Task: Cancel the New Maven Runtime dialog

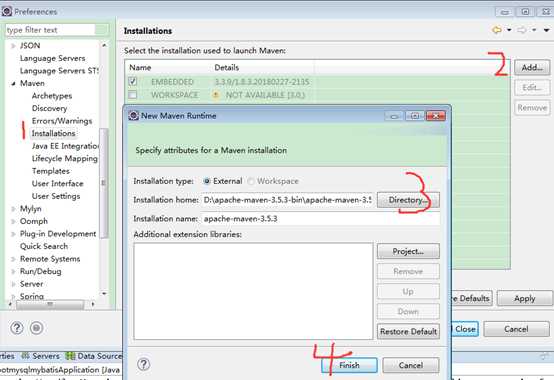Action: pos(411,365)
